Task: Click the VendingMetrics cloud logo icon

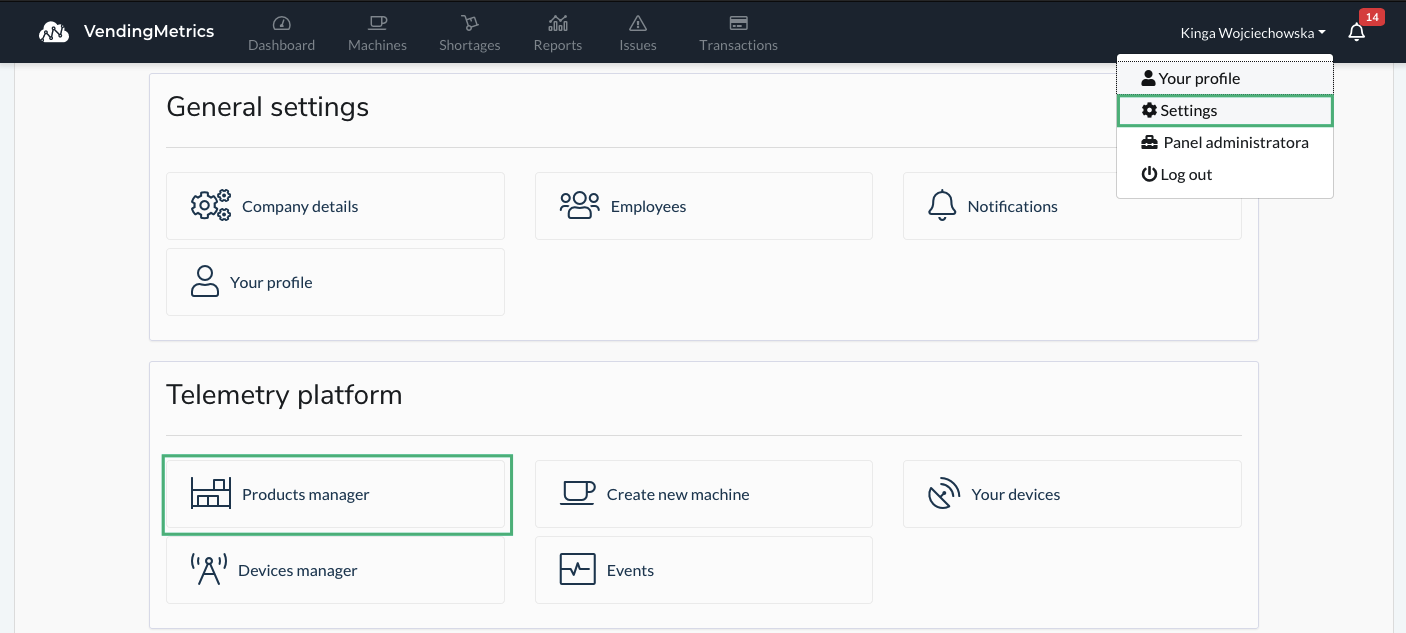Action: [x=54, y=32]
